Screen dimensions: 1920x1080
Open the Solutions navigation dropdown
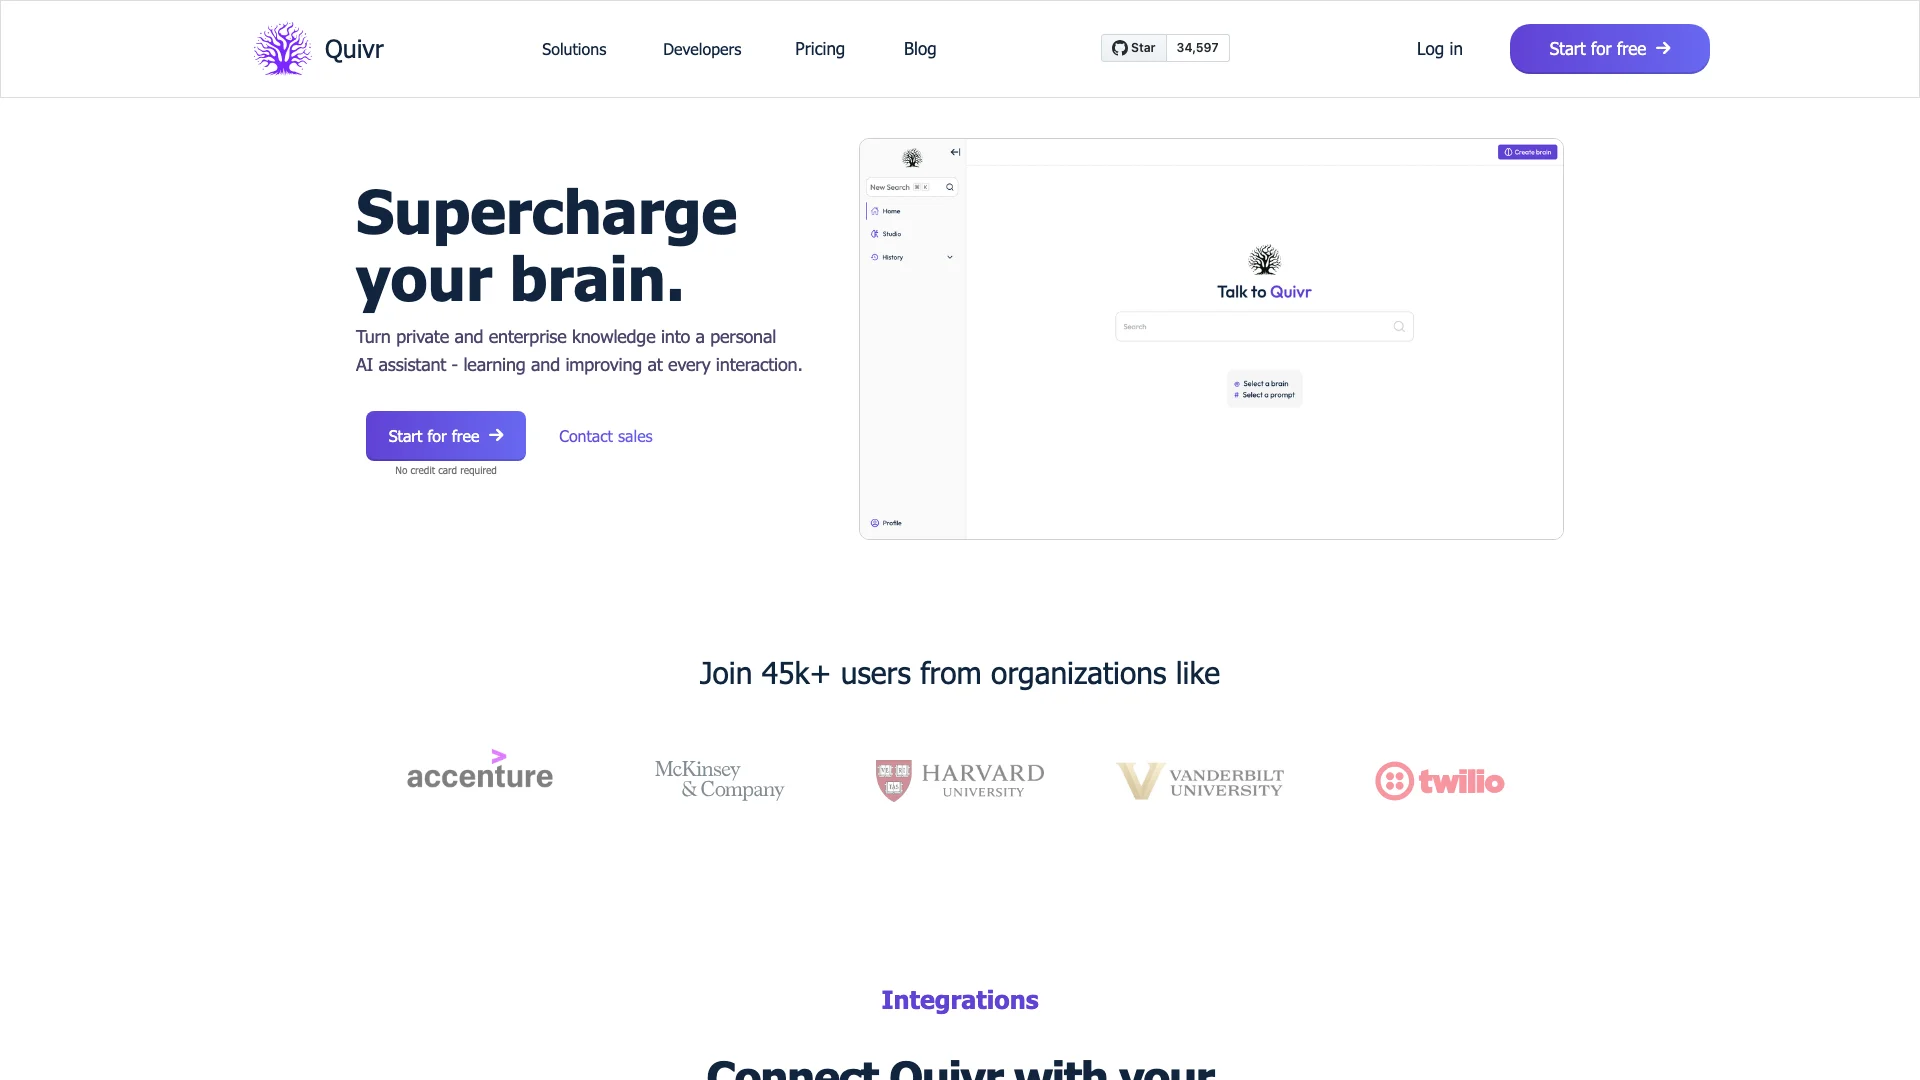pyautogui.click(x=572, y=49)
